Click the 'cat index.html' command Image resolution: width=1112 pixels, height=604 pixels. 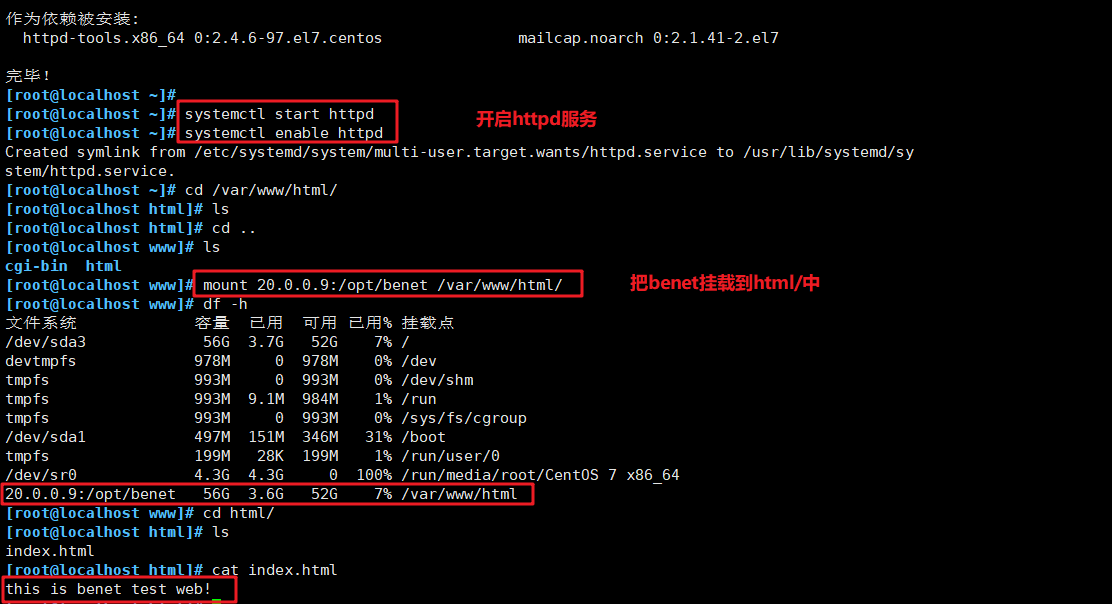coord(274,570)
